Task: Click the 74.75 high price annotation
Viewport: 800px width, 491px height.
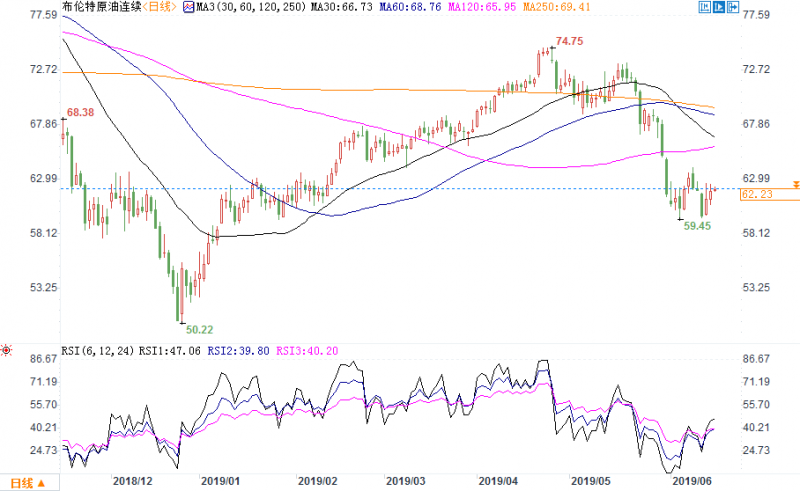Action: (x=569, y=41)
